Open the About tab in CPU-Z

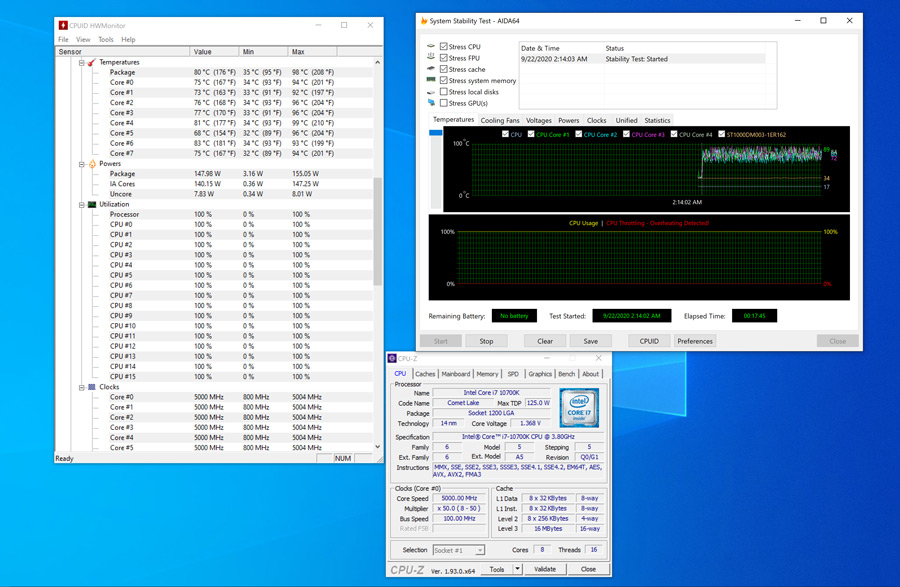pyautogui.click(x=591, y=374)
